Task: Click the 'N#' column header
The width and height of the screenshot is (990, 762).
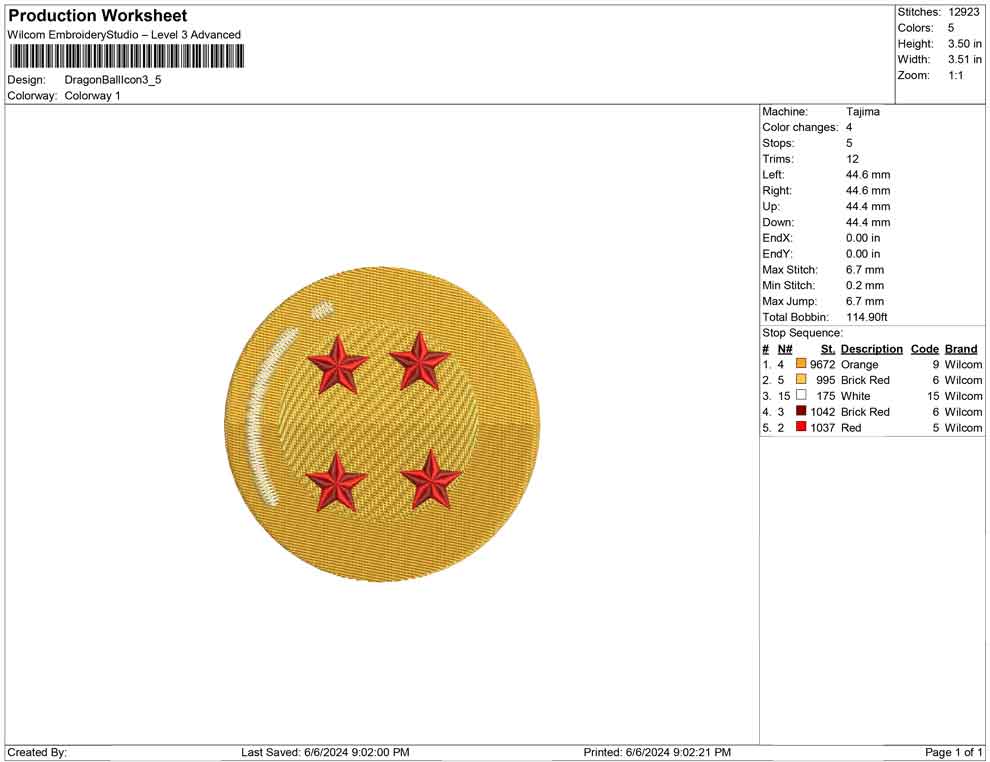Action: (785, 348)
